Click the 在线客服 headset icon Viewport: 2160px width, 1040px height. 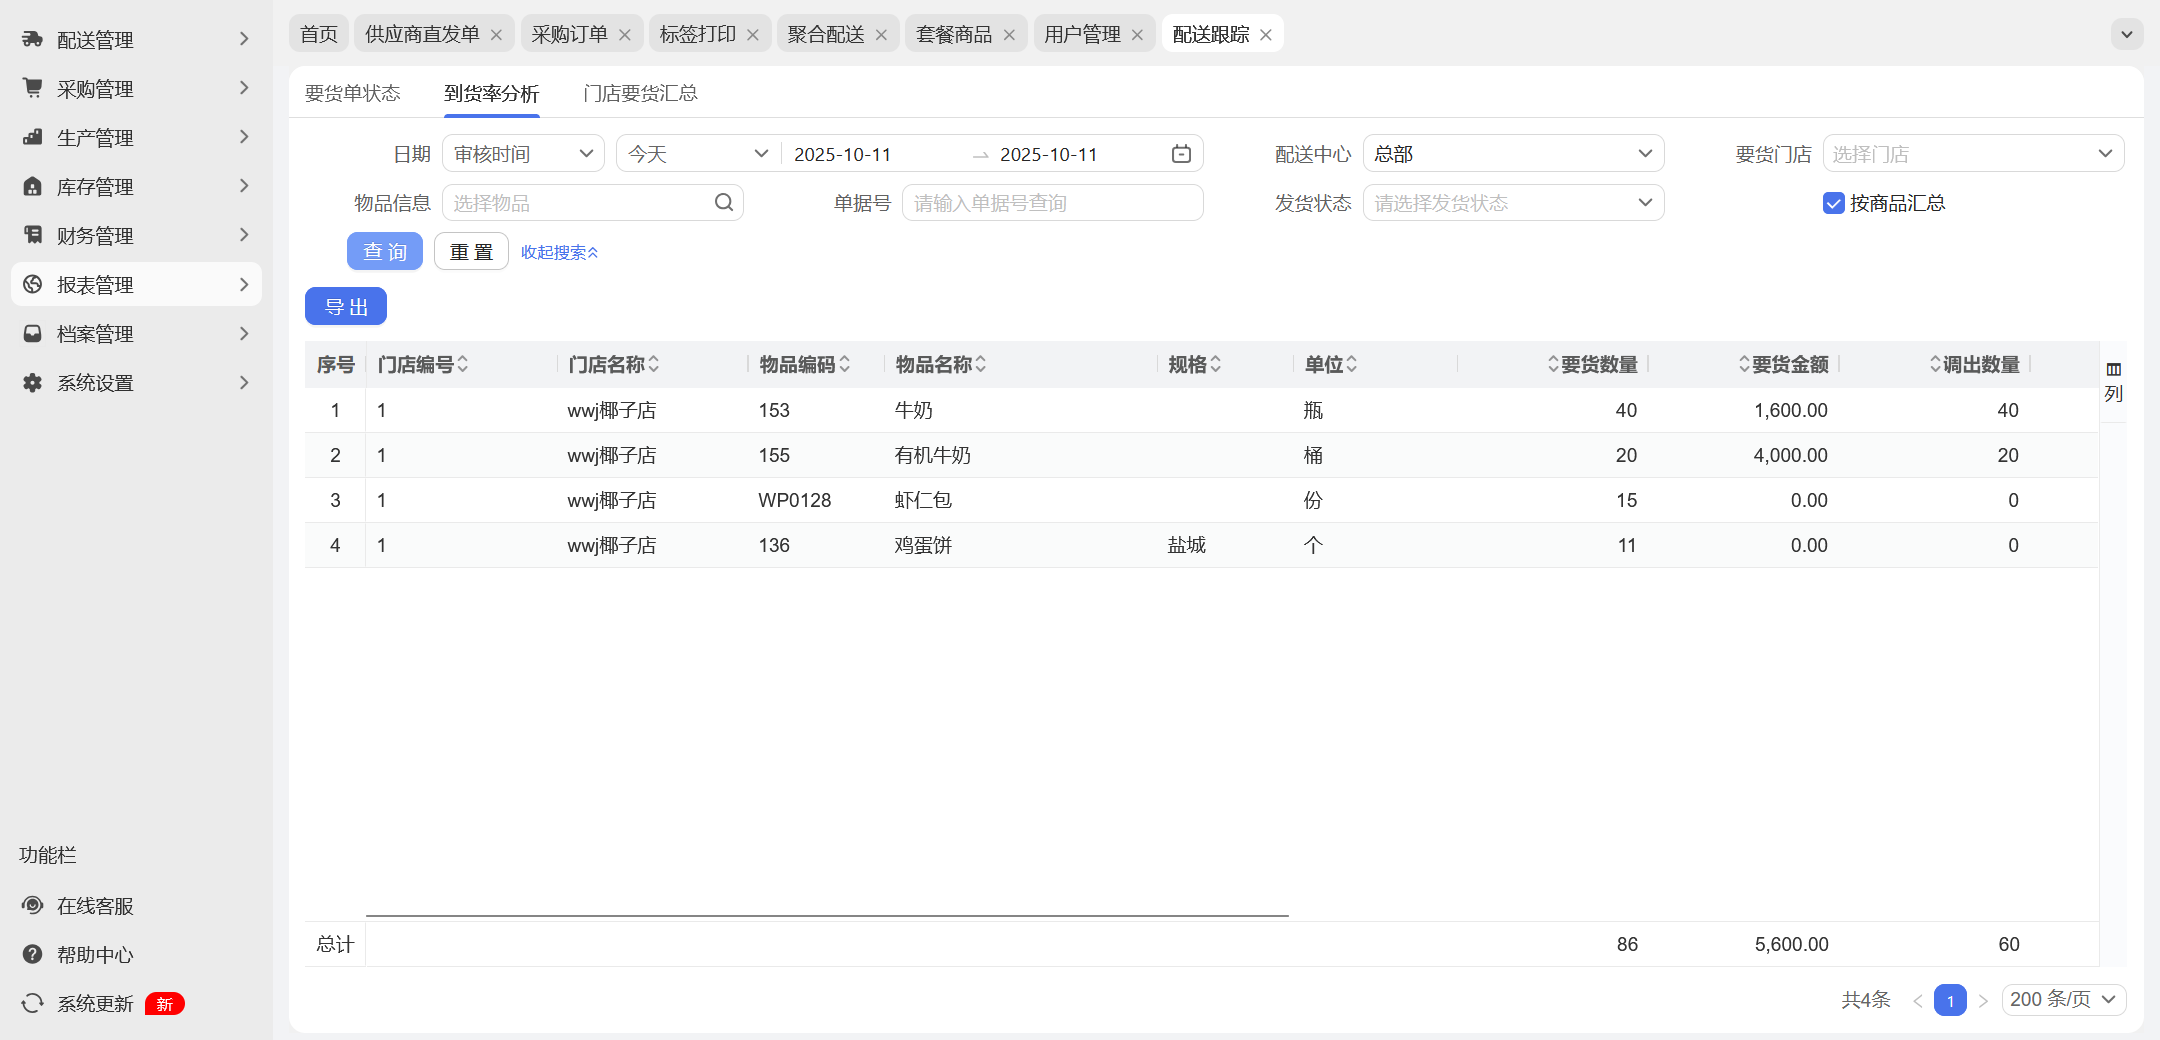33,906
